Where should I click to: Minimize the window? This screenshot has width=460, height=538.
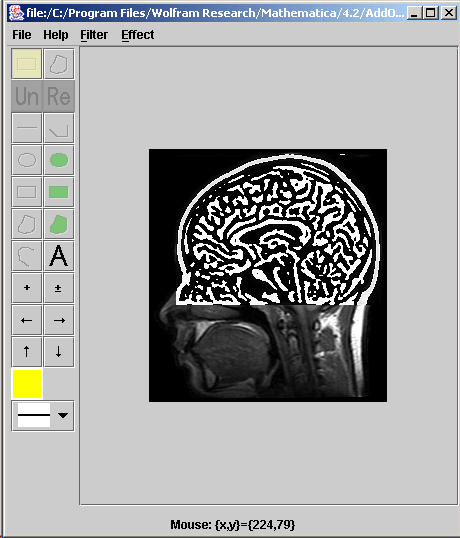tap(414, 13)
